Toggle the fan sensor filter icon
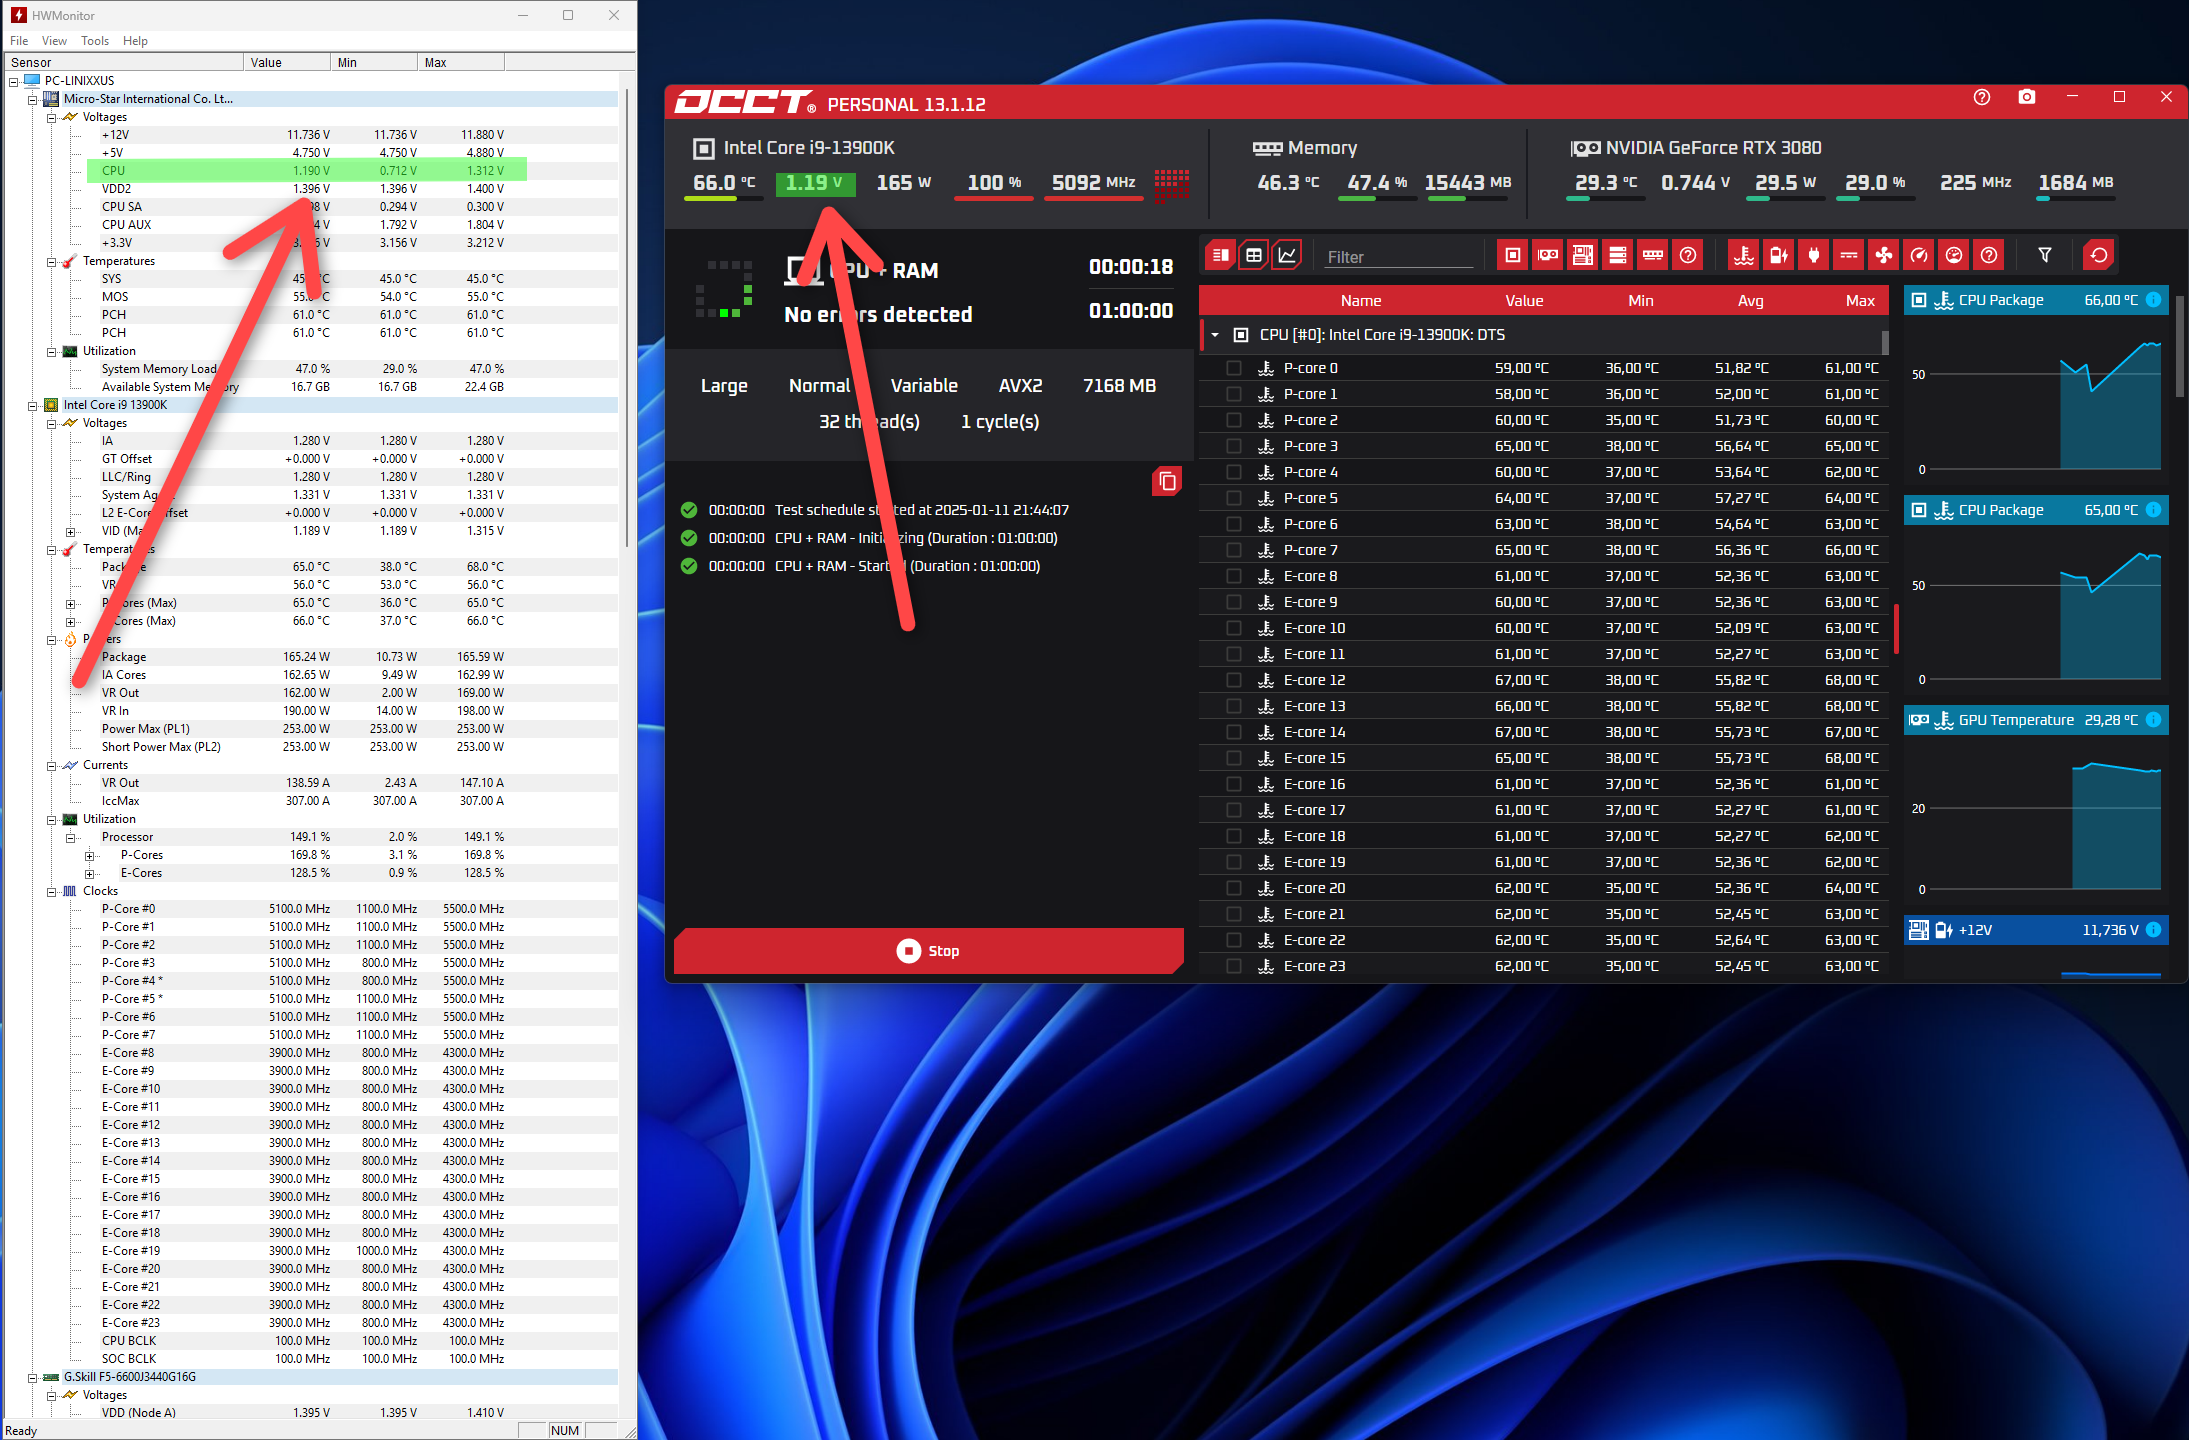The width and height of the screenshot is (2190, 1440). pyautogui.click(x=1884, y=256)
